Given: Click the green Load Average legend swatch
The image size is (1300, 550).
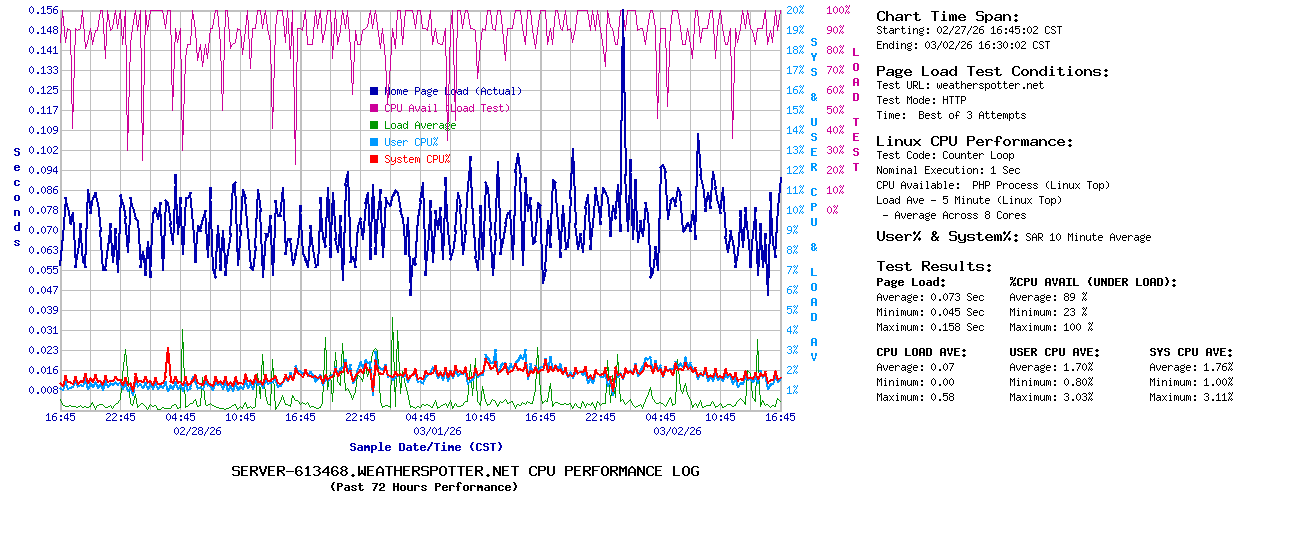Looking at the screenshot, I should (374, 125).
